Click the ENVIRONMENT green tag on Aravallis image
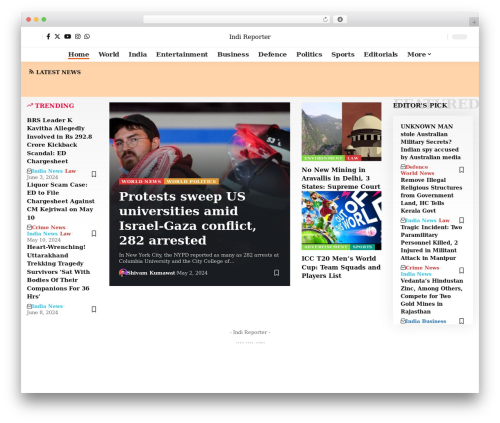Screen dimensions: 500x423 (323, 158)
